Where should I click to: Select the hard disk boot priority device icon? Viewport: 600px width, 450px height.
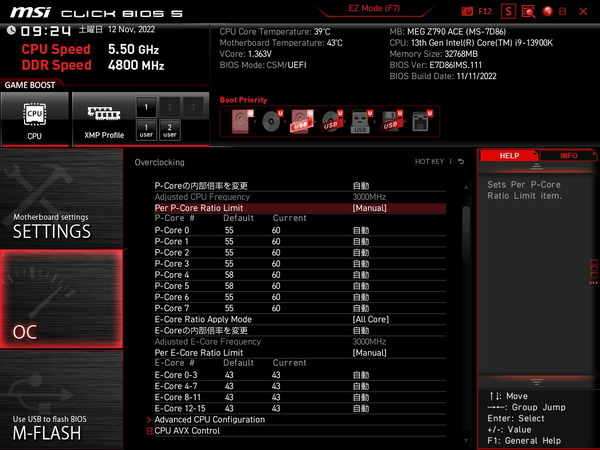pos(240,121)
